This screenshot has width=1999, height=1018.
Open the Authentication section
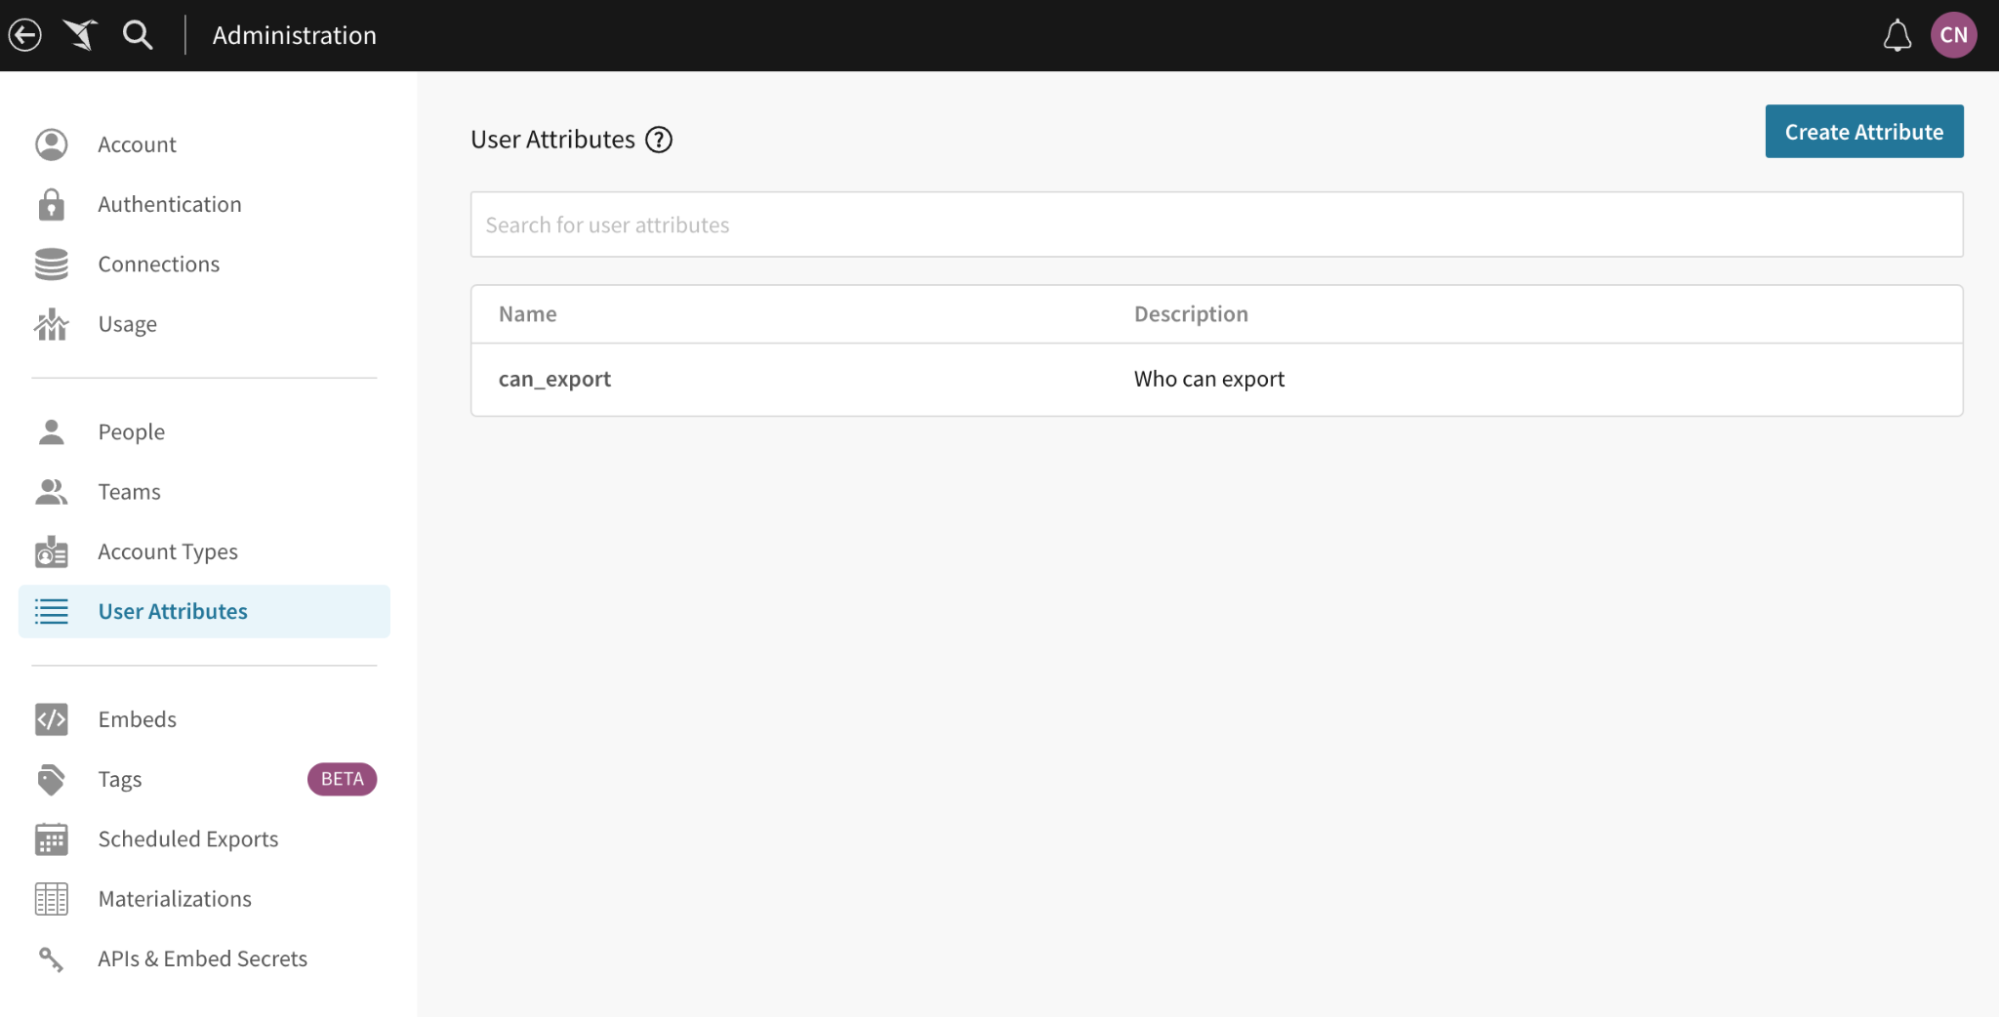tap(170, 204)
